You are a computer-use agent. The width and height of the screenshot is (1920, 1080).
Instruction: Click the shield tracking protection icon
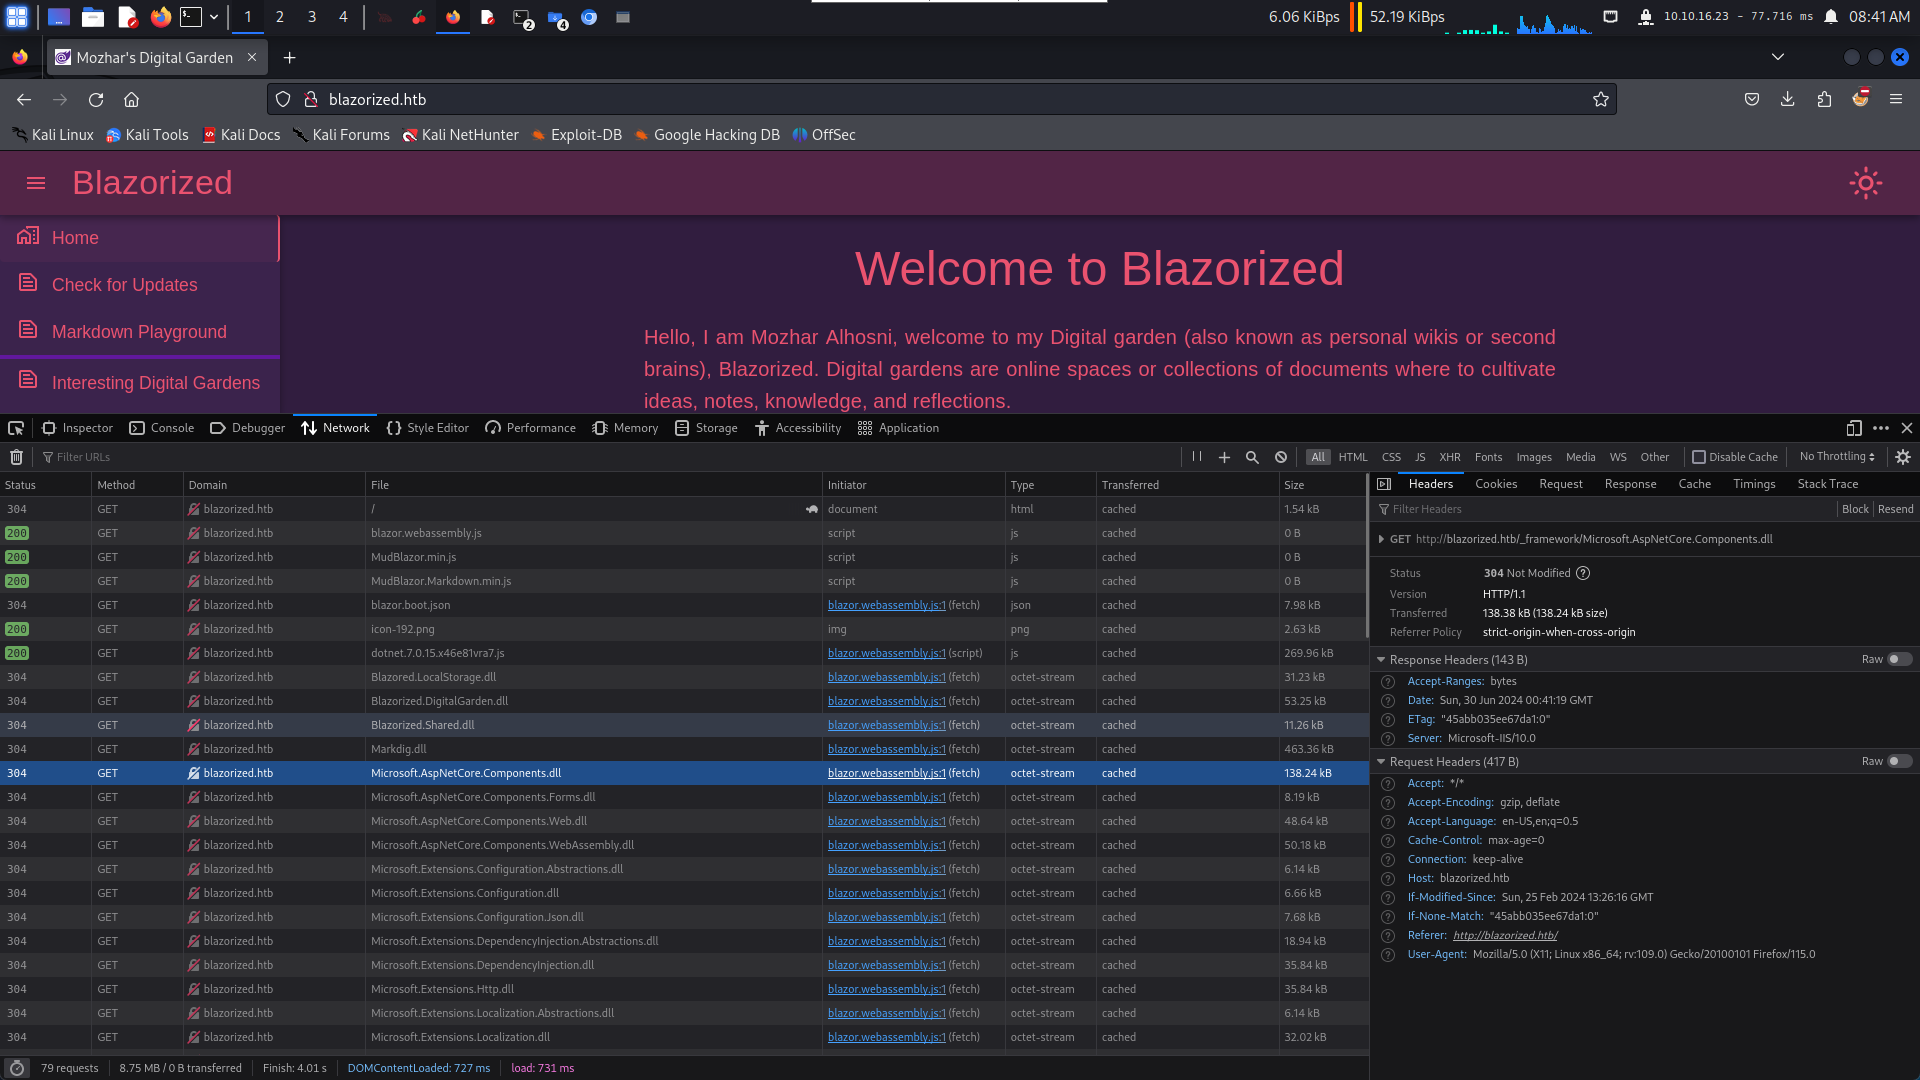[283, 99]
